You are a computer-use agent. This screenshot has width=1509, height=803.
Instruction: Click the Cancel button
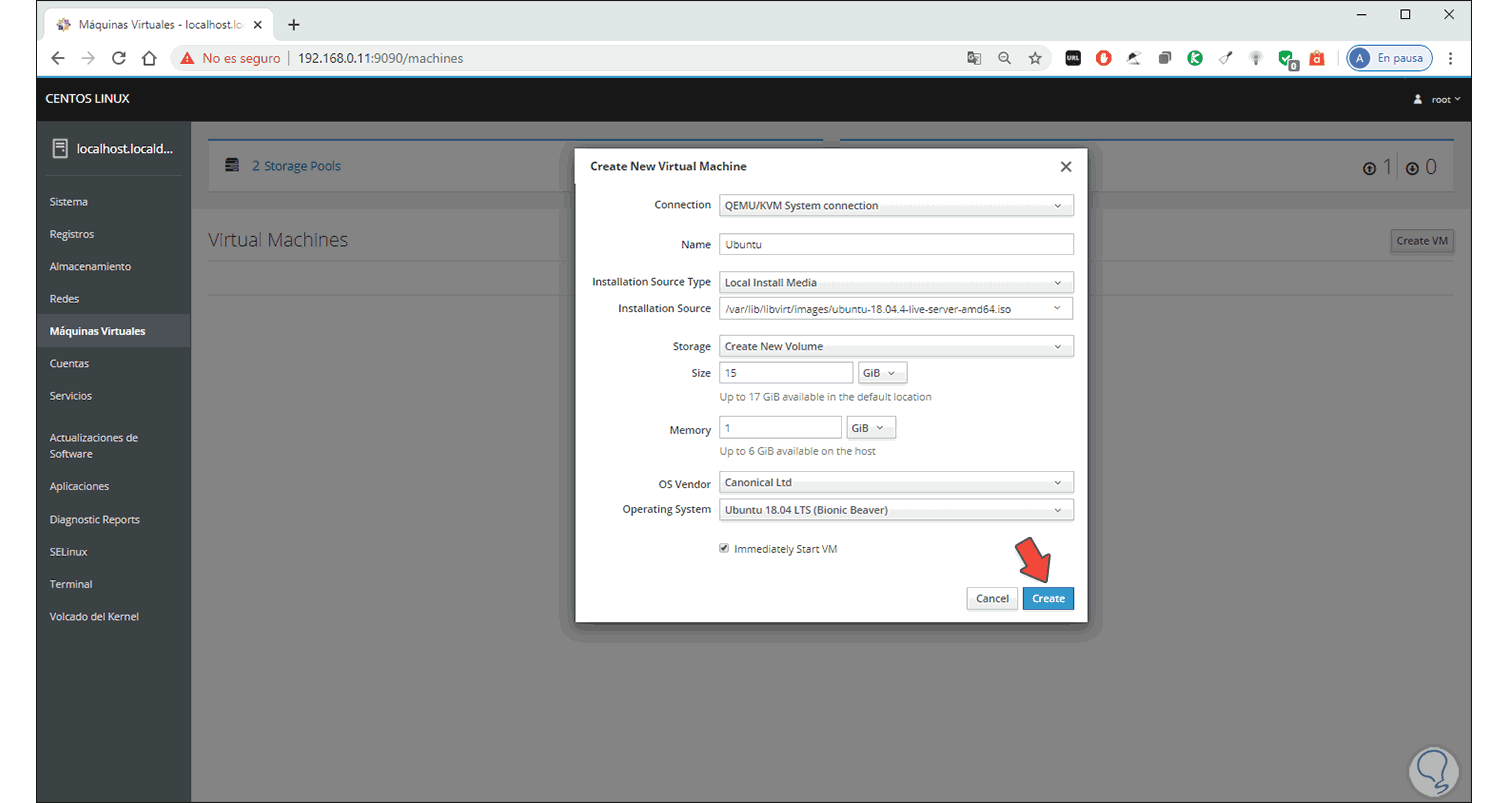(x=992, y=598)
